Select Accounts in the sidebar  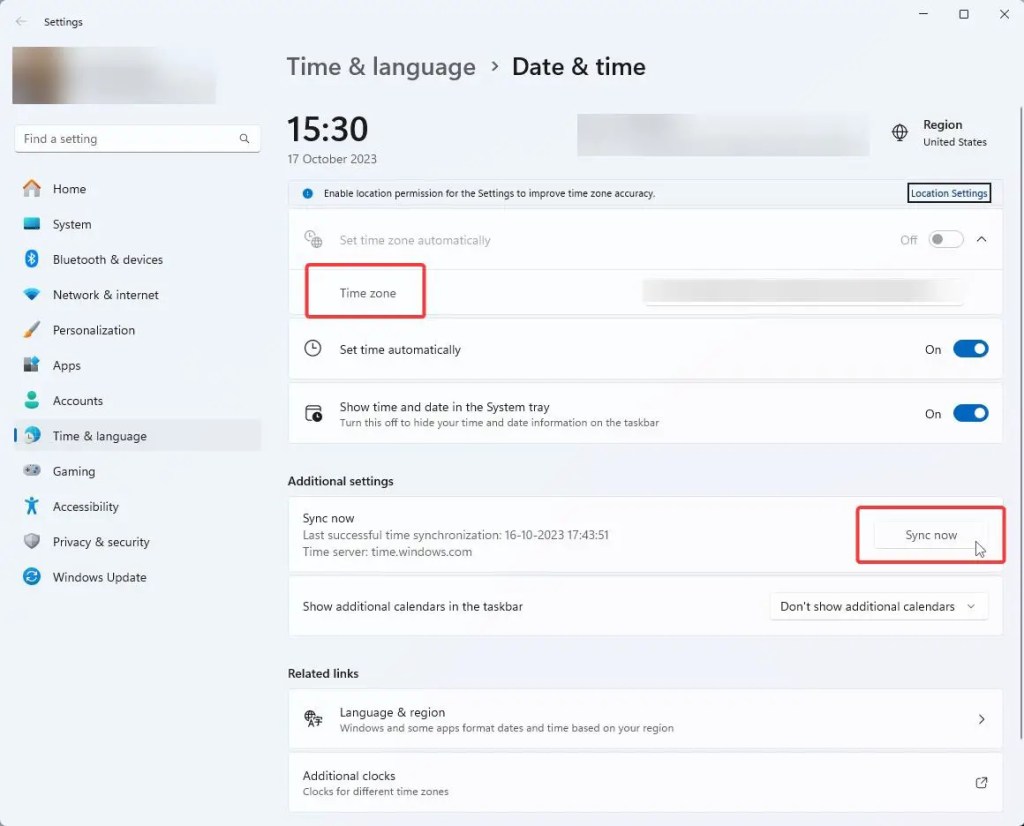(77, 401)
